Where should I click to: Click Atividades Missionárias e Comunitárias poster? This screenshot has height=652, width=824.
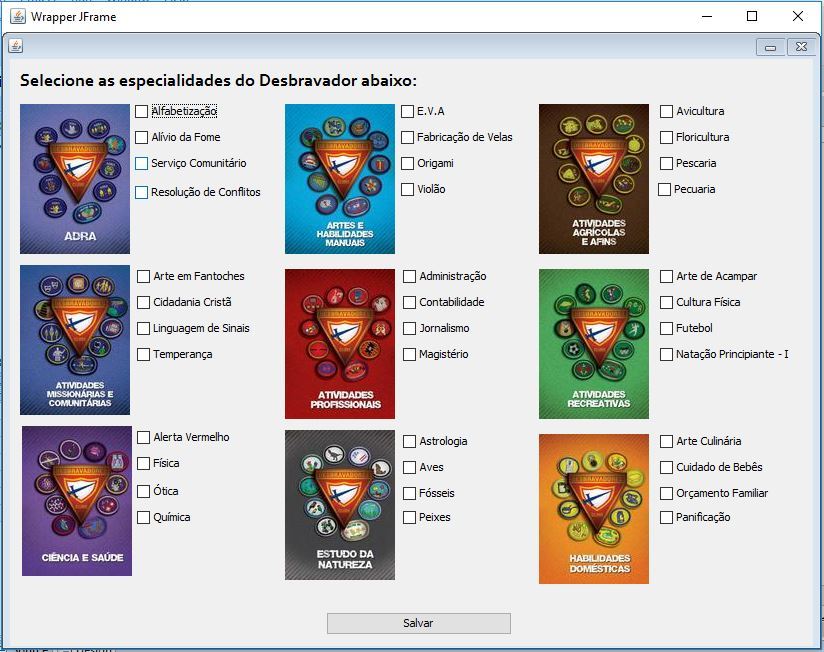75,340
